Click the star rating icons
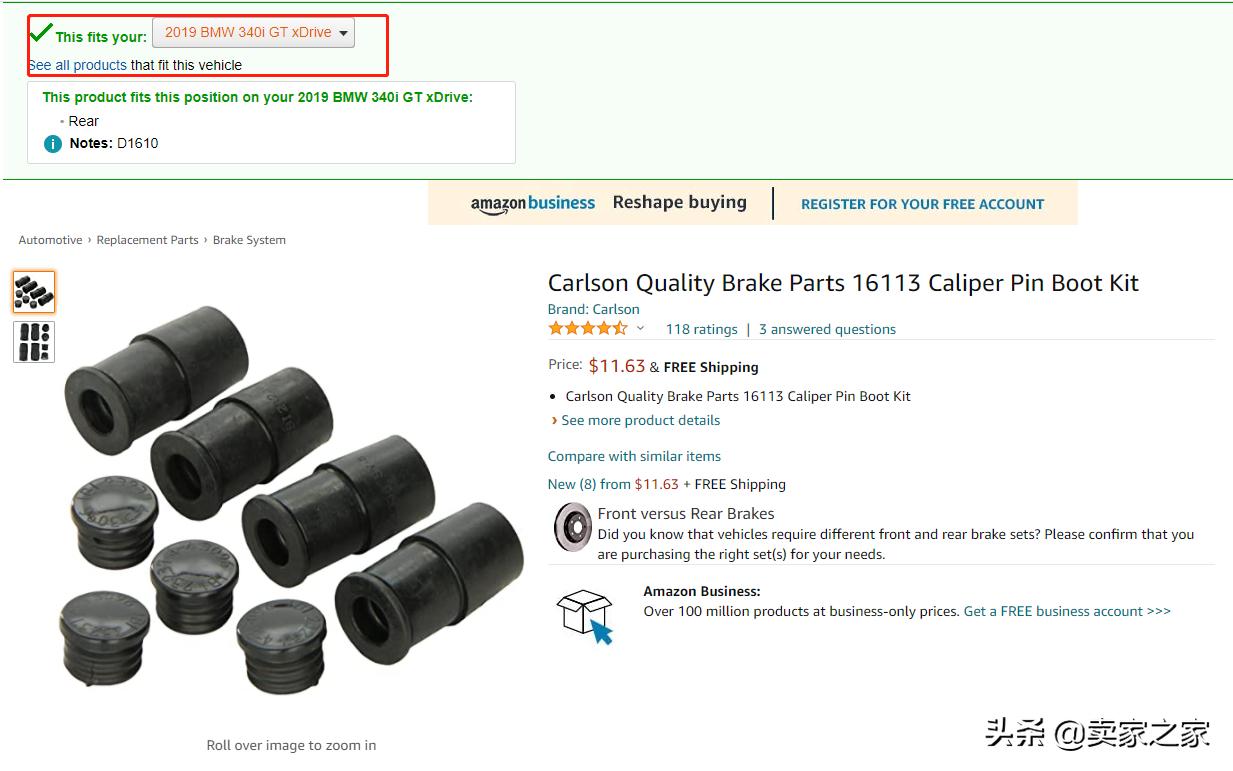The width and height of the screenshot is (1233, 771). coord(588,329)
